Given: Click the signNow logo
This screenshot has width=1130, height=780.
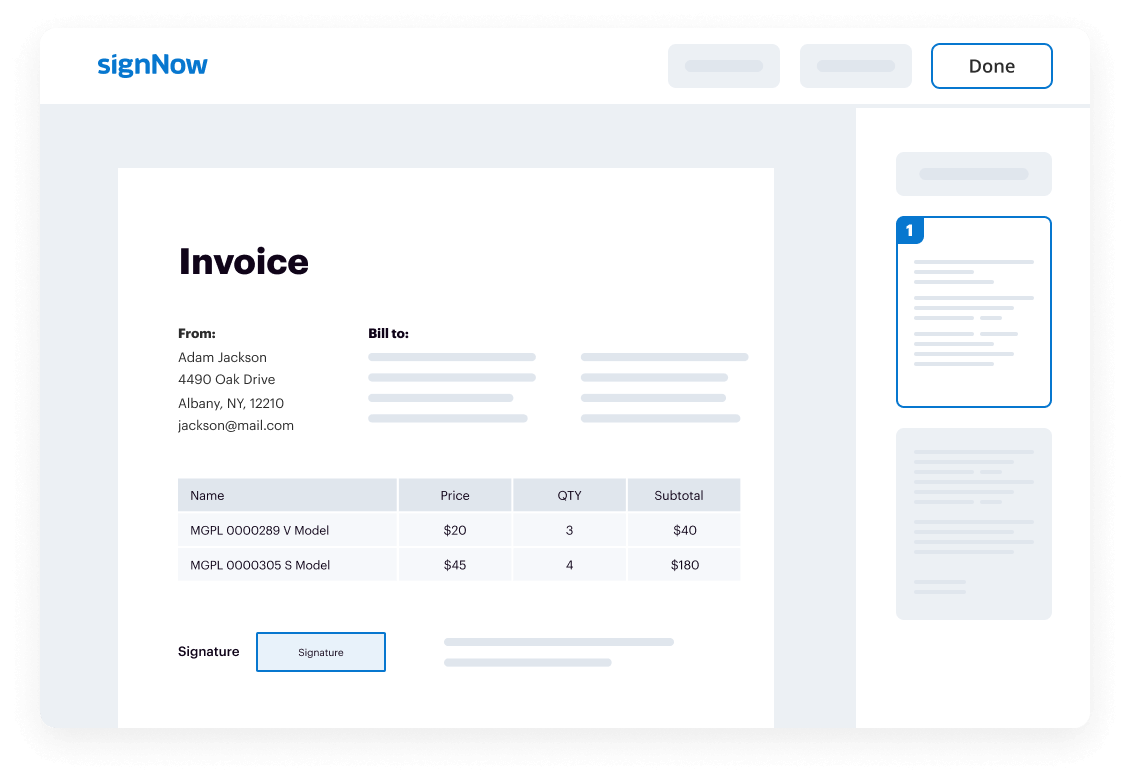Looking at the screenshot, I should pos(152,64).
